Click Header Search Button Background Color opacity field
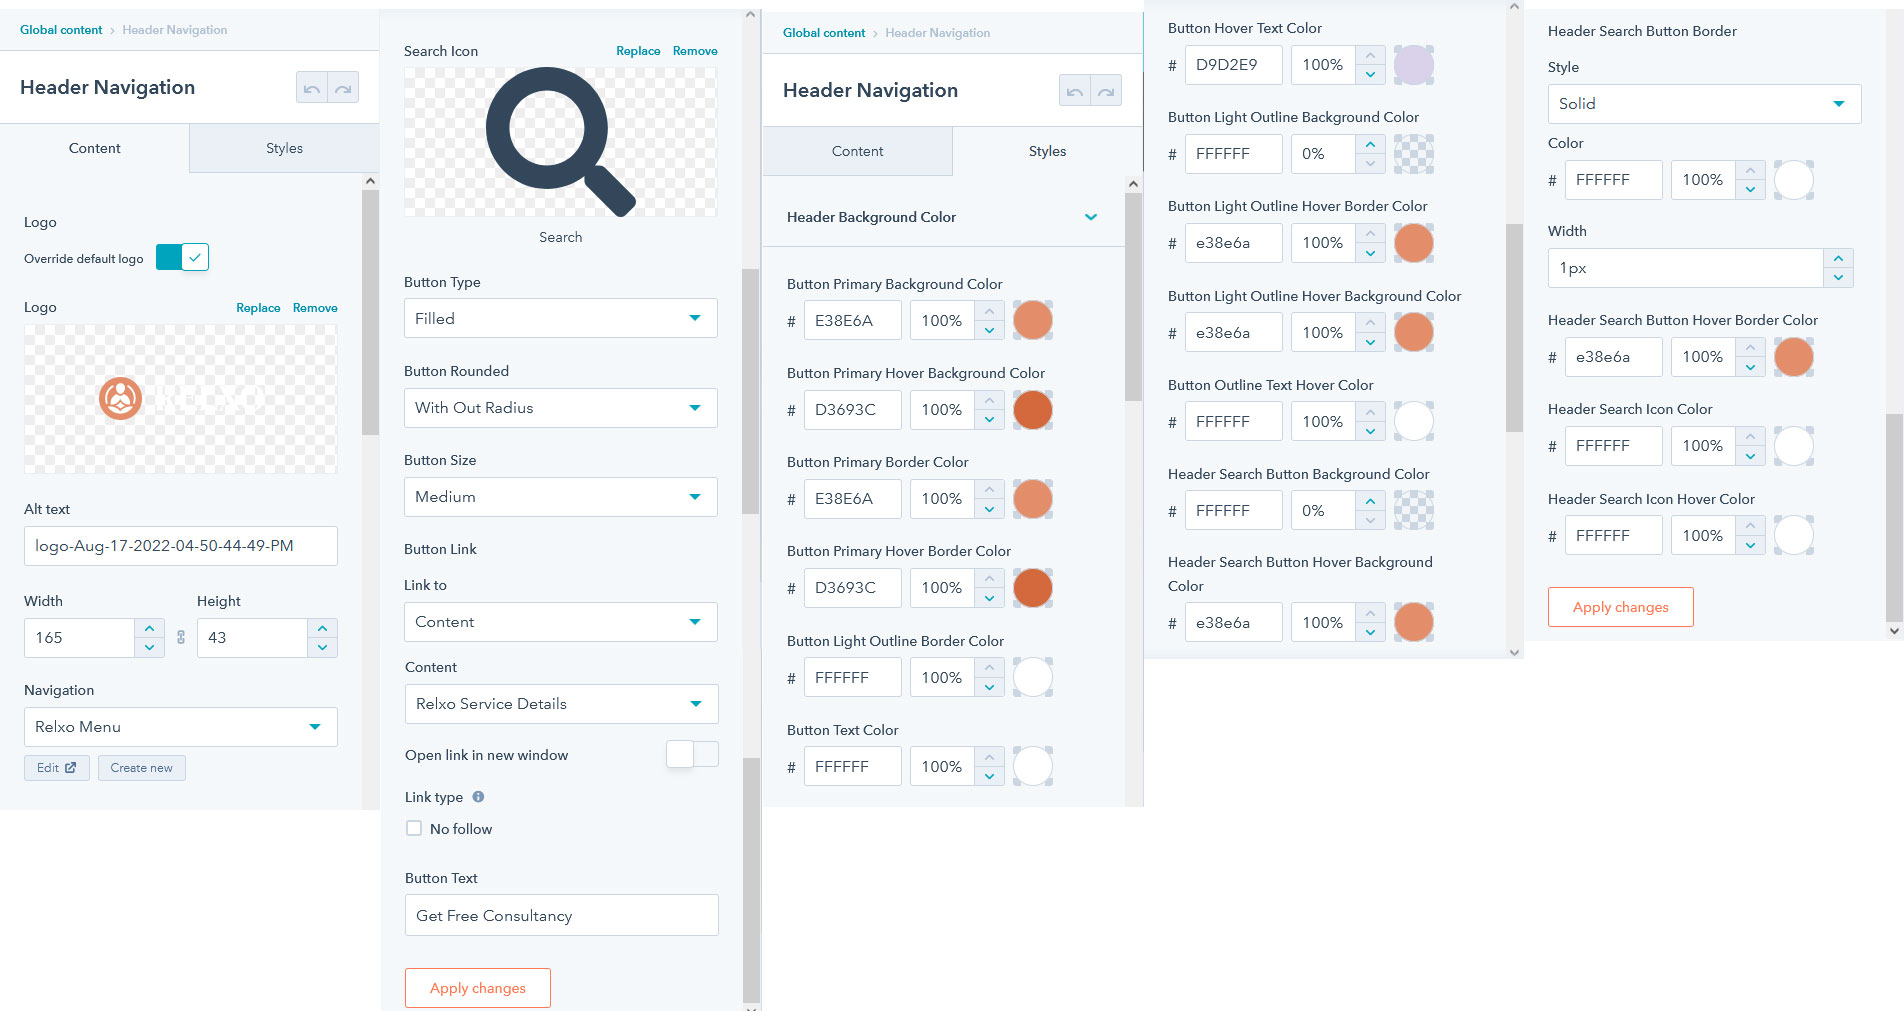Image resolution: width=1904 pixels, height=1011 pixels. point(1323,510)
